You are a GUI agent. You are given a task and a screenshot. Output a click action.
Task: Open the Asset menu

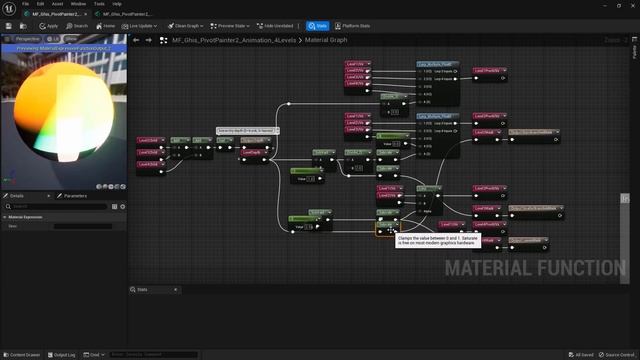click(57, 4)
